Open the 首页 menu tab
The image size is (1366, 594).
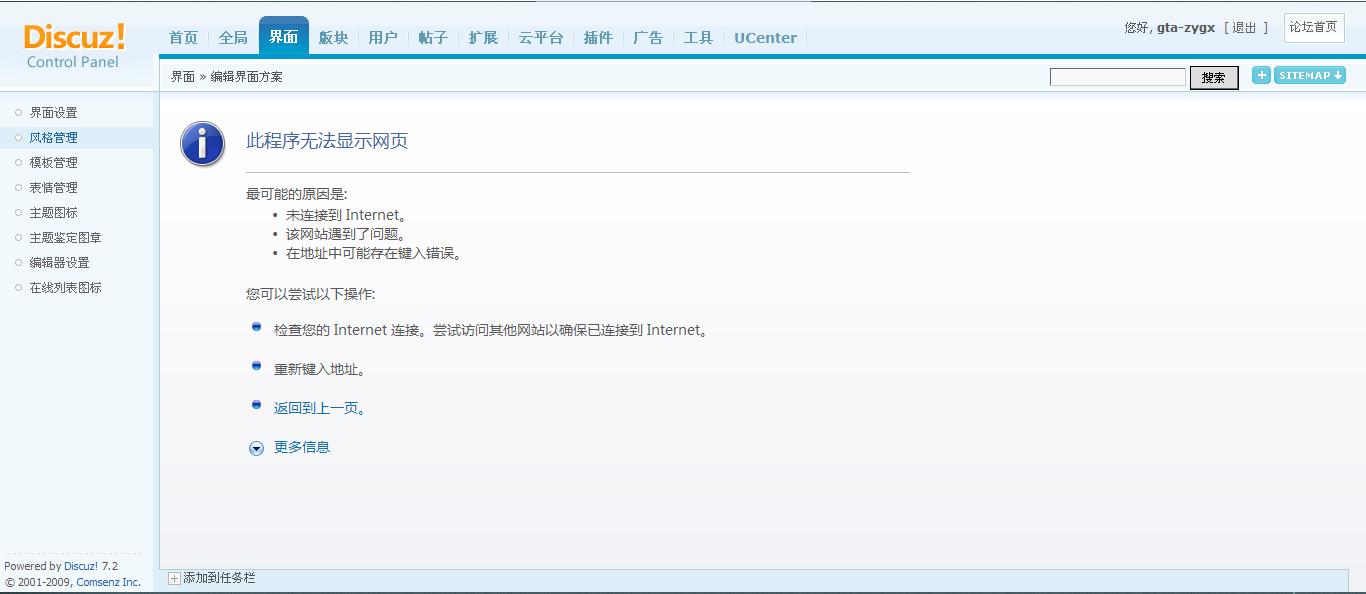point(184,37)
